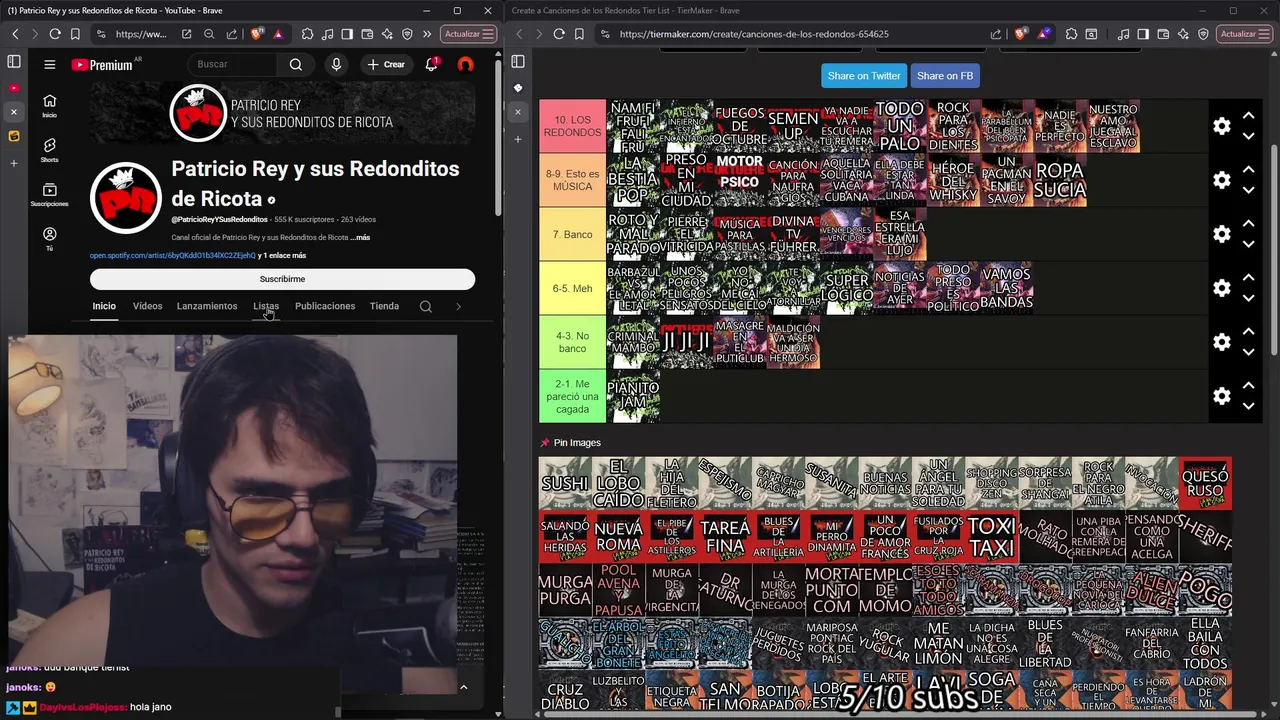The height and width of the screenshot is (720, 1280).
Task: Search within the channel using tab magnifier
Action: (x=426, y=306)
